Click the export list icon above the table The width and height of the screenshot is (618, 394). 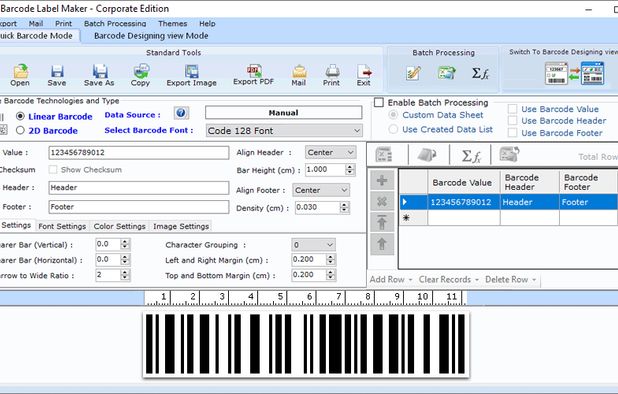[509, 154]
